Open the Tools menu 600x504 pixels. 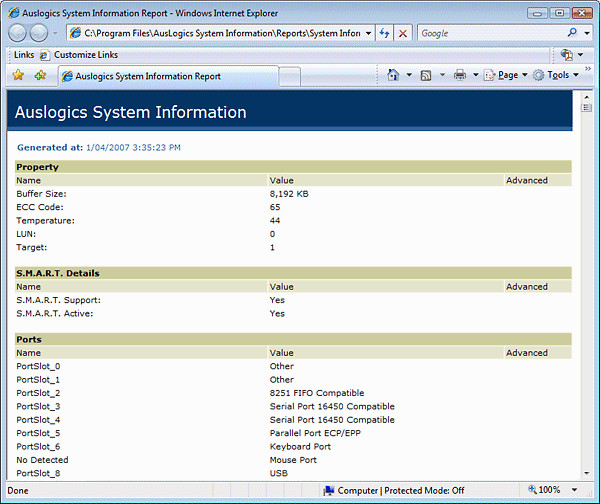pos(555,75)
